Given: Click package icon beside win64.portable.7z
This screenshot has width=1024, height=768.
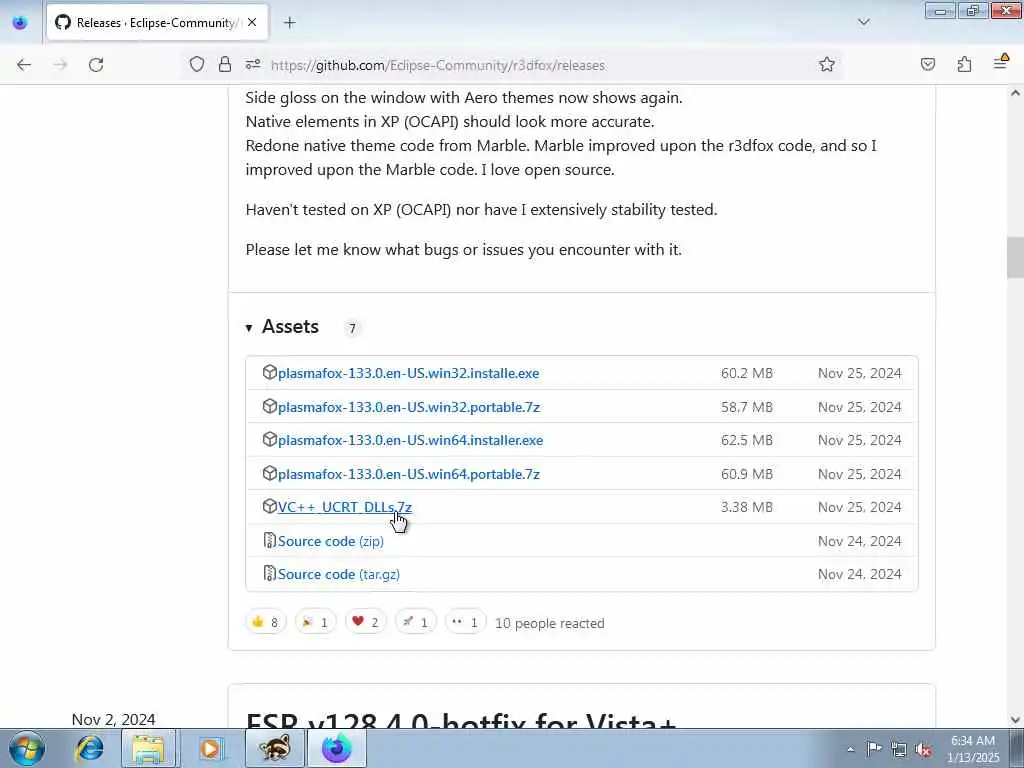Looking at the screenshot, I should 269,473.
